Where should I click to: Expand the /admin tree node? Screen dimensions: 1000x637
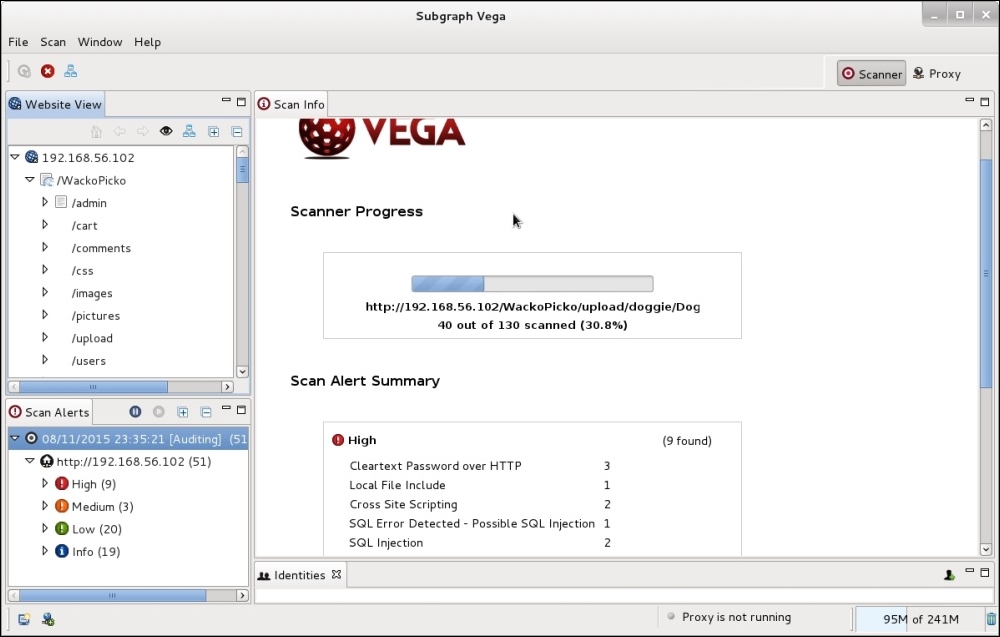click(45, 202)
